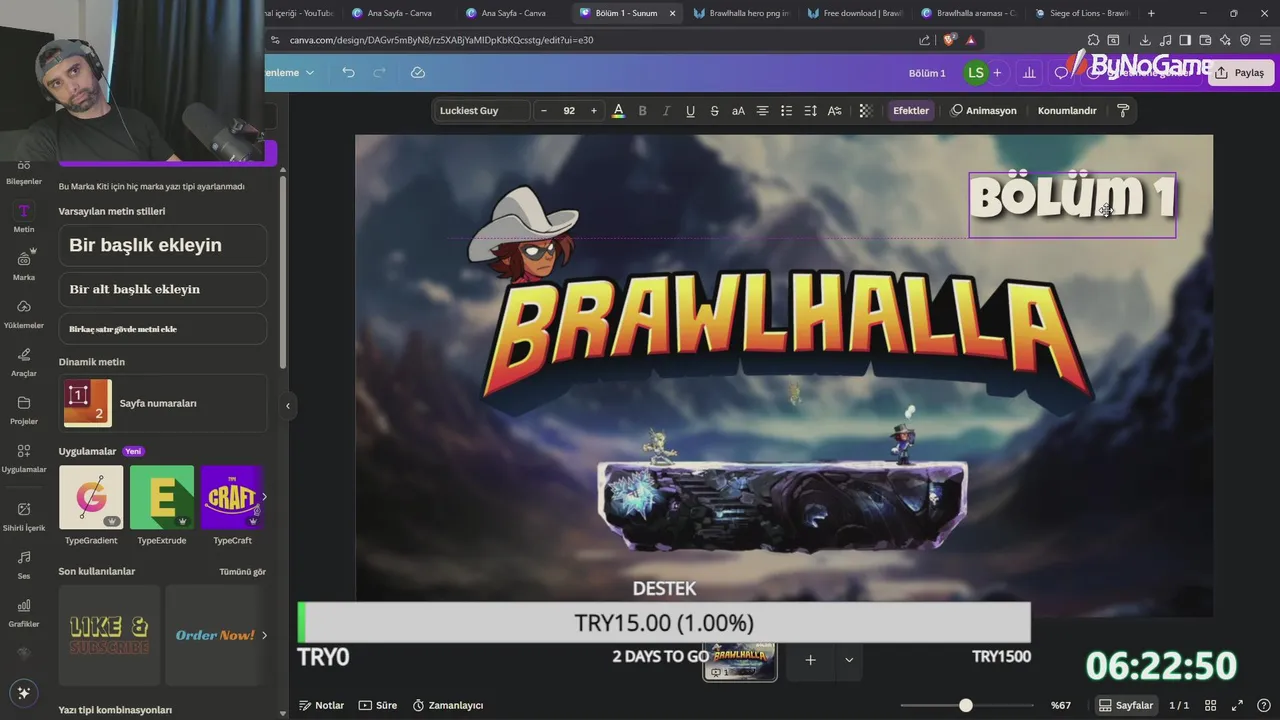Increase font size with plus button

click(x=594, y=111)
